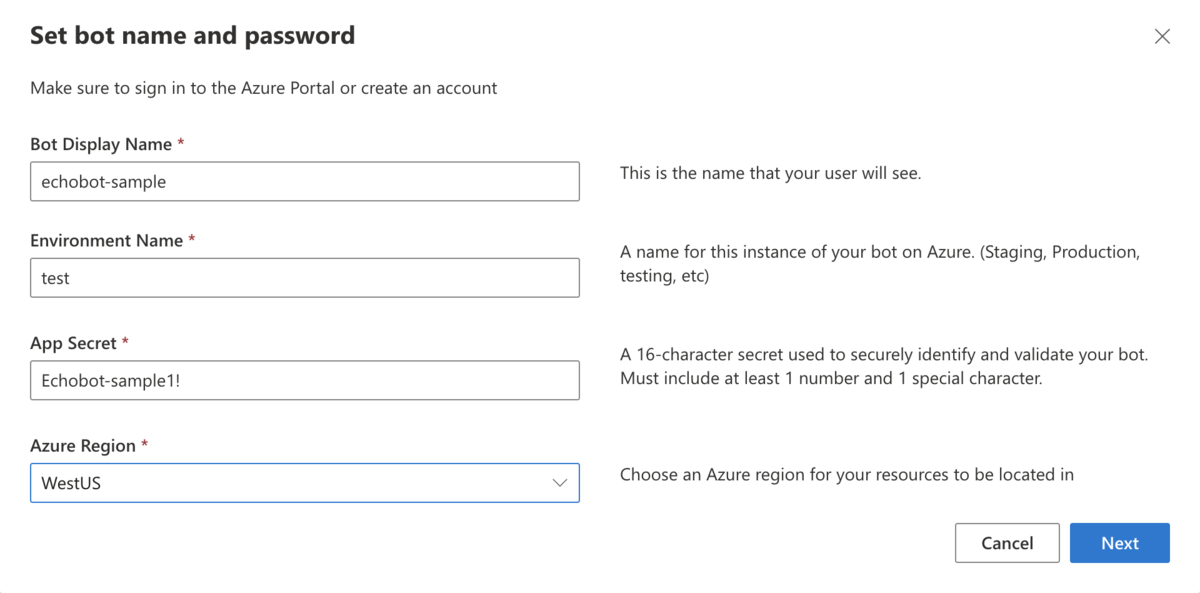Close the bot setup dialog
Viewport: 1200px width, 593px height.
[x=1162, y=37]
